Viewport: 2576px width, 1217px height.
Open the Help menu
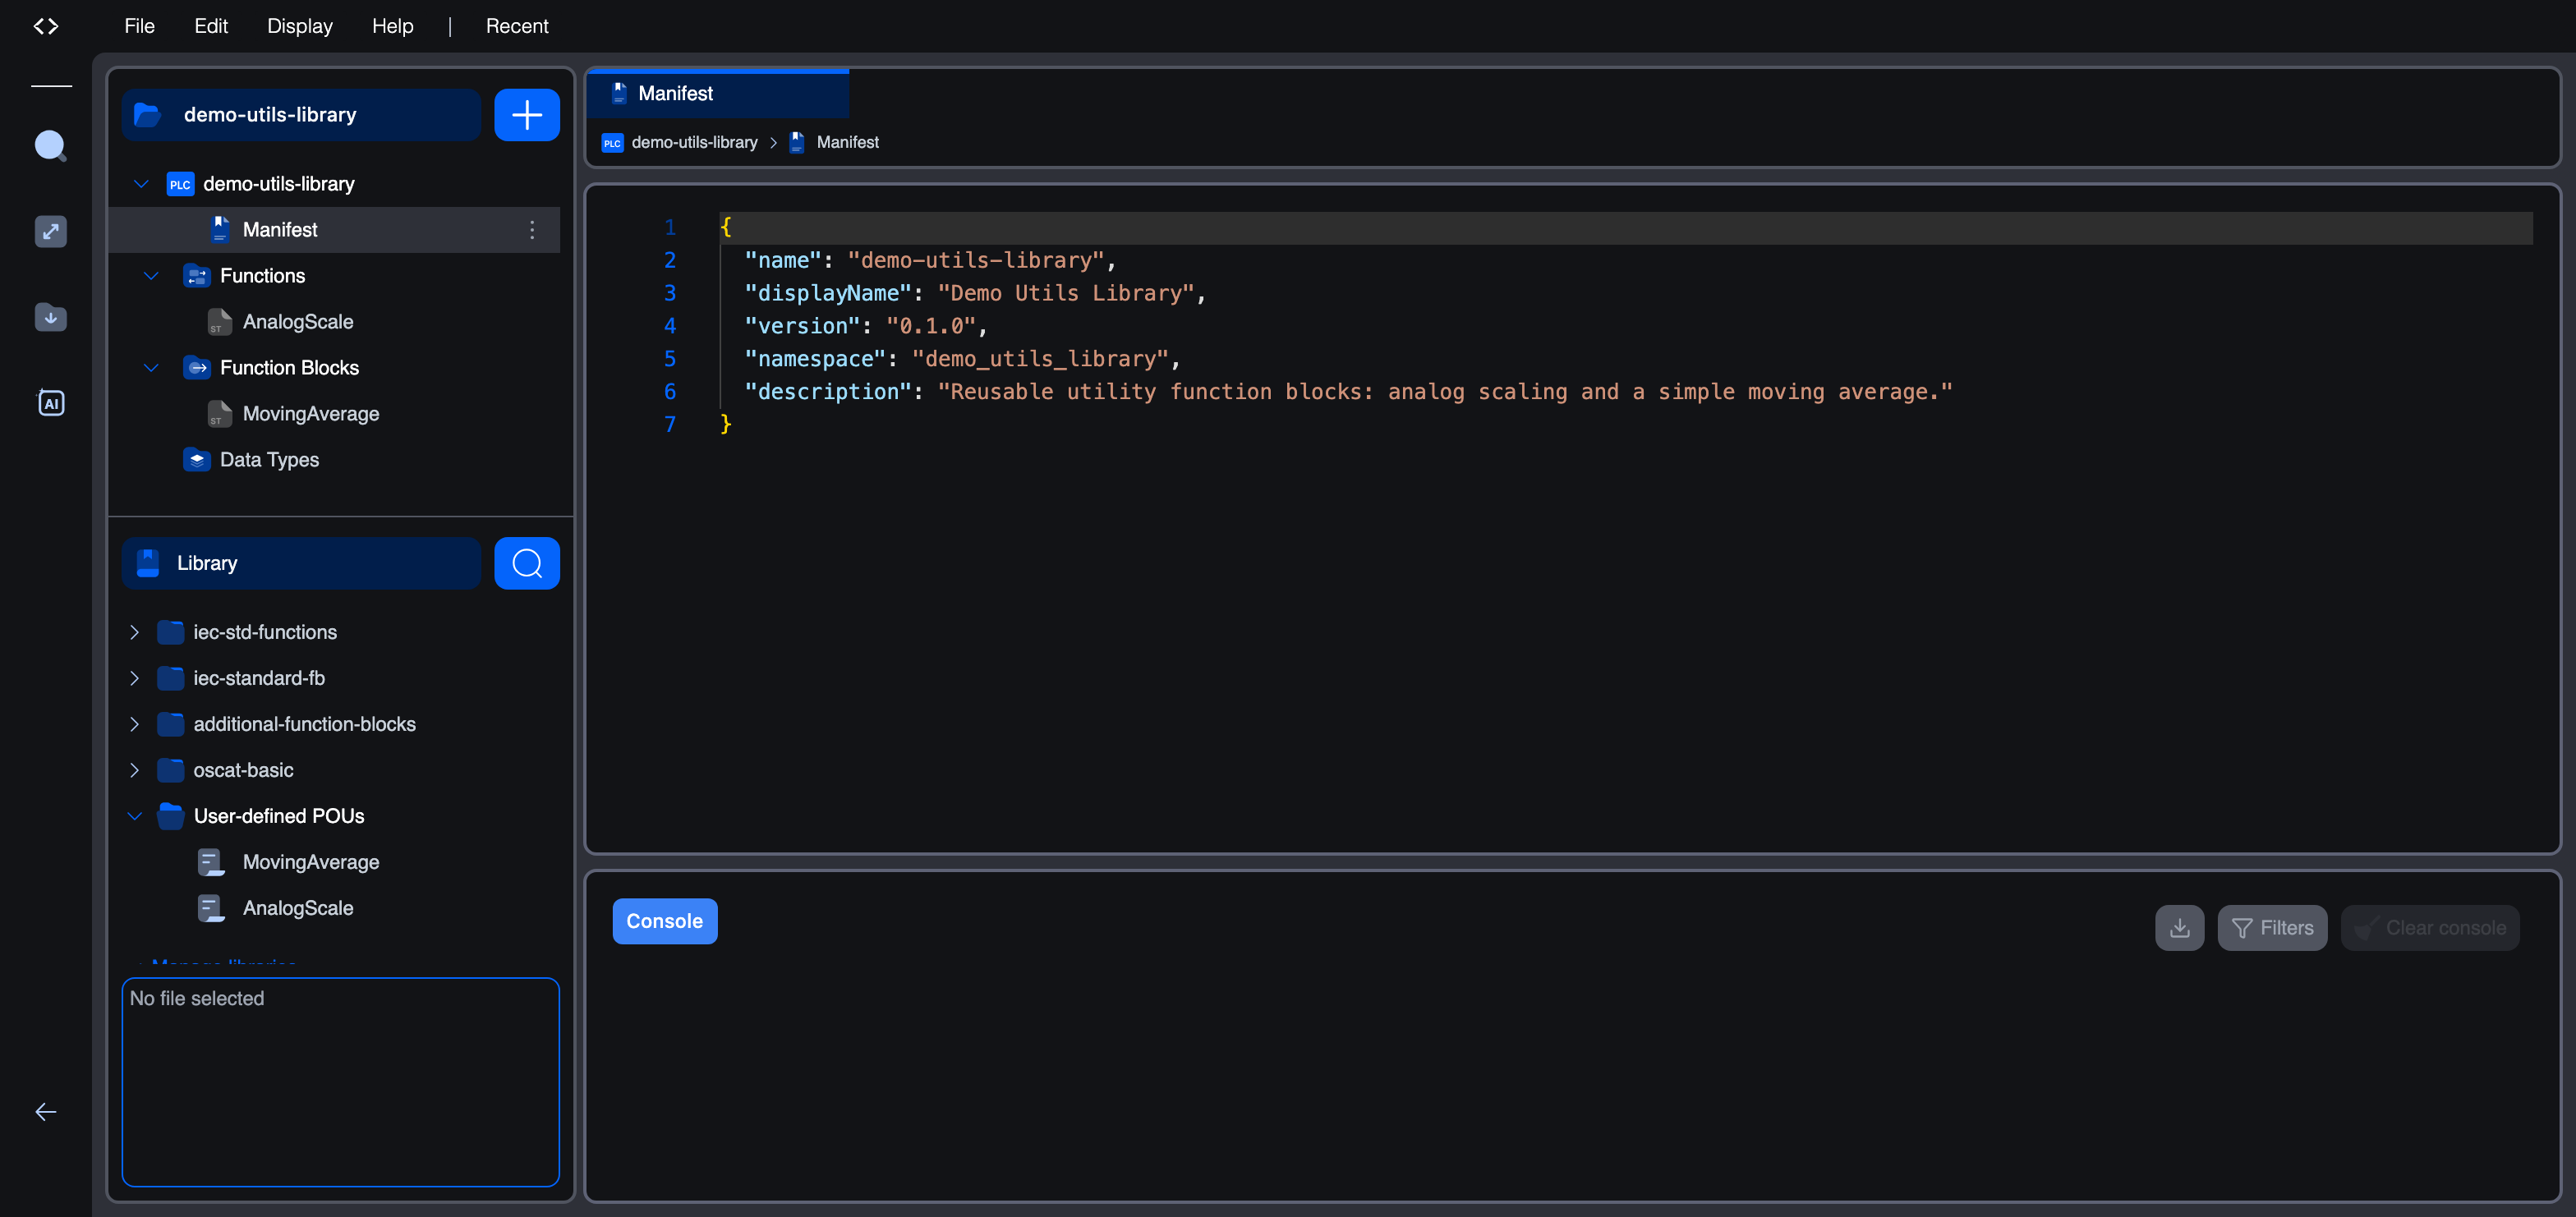[393, 26]
